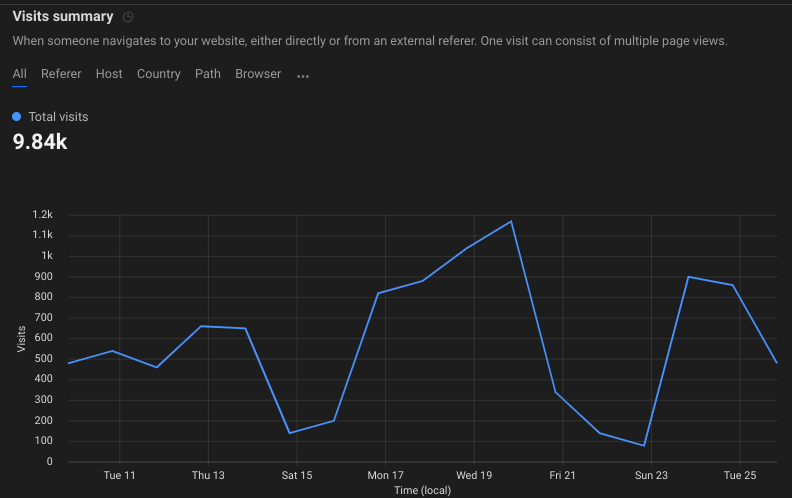
Task: Open the three-dot more filters menu
Action: [x=303, y=75]
